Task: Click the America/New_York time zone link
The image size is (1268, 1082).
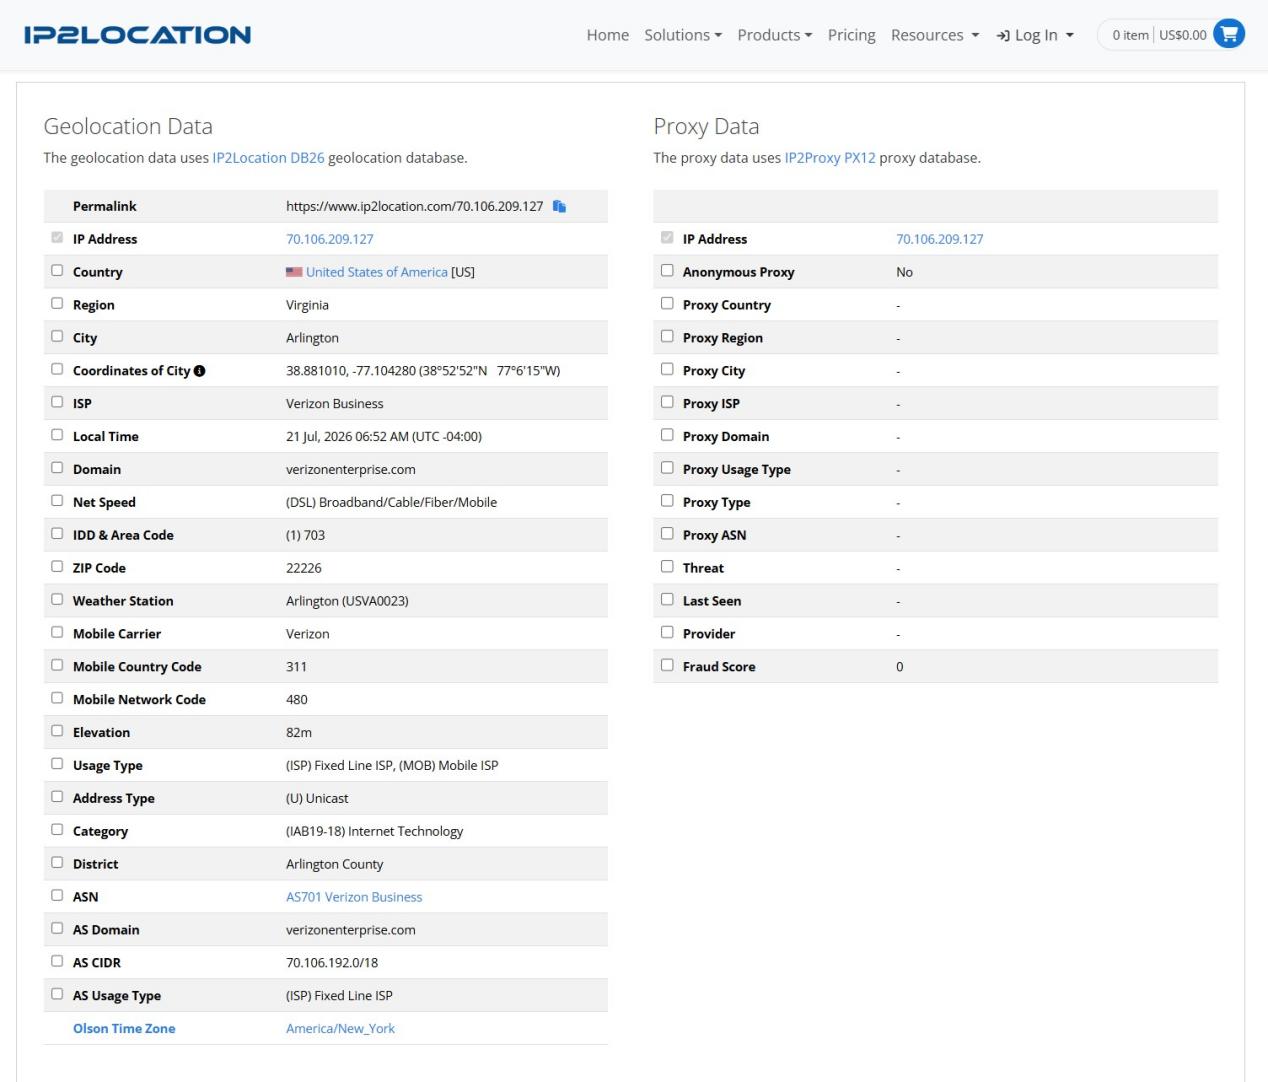Action: 340,1029
